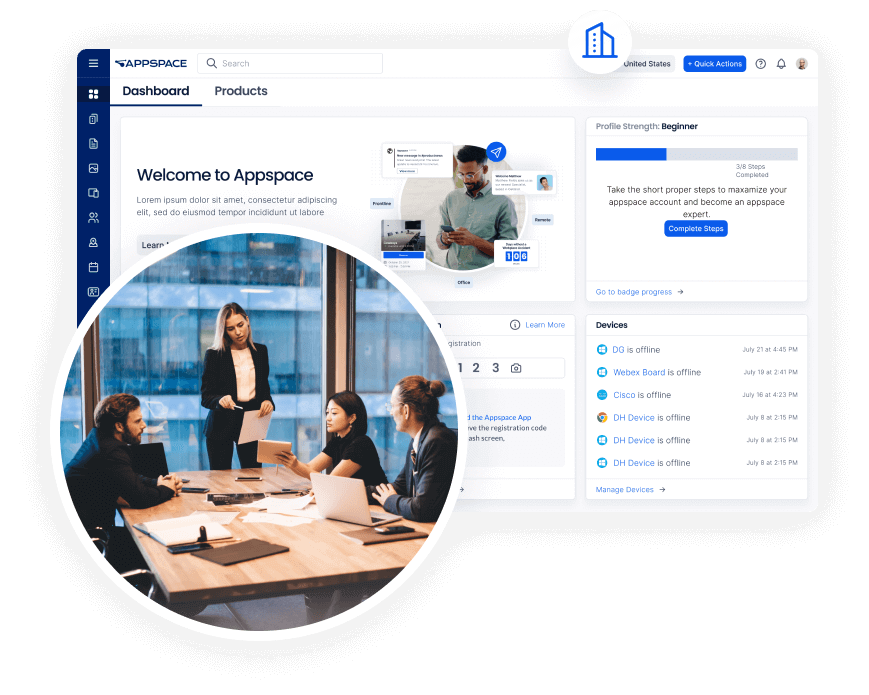Focus the Search input field

290,63
